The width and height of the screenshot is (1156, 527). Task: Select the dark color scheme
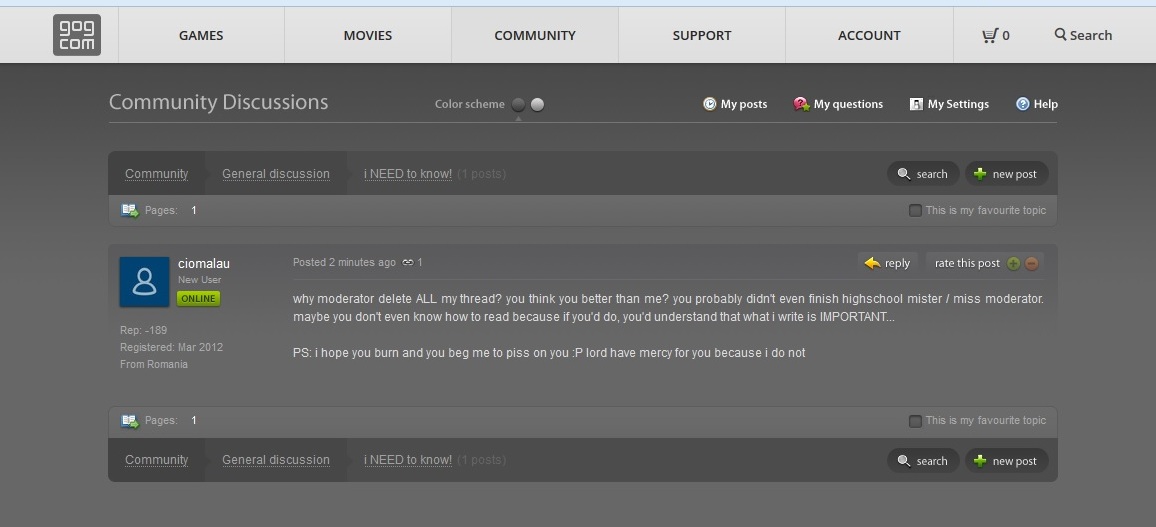coord(518,104)
